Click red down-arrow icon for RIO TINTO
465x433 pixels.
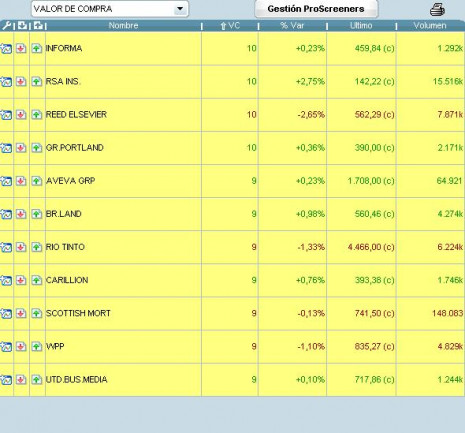[x=21, y=247]
